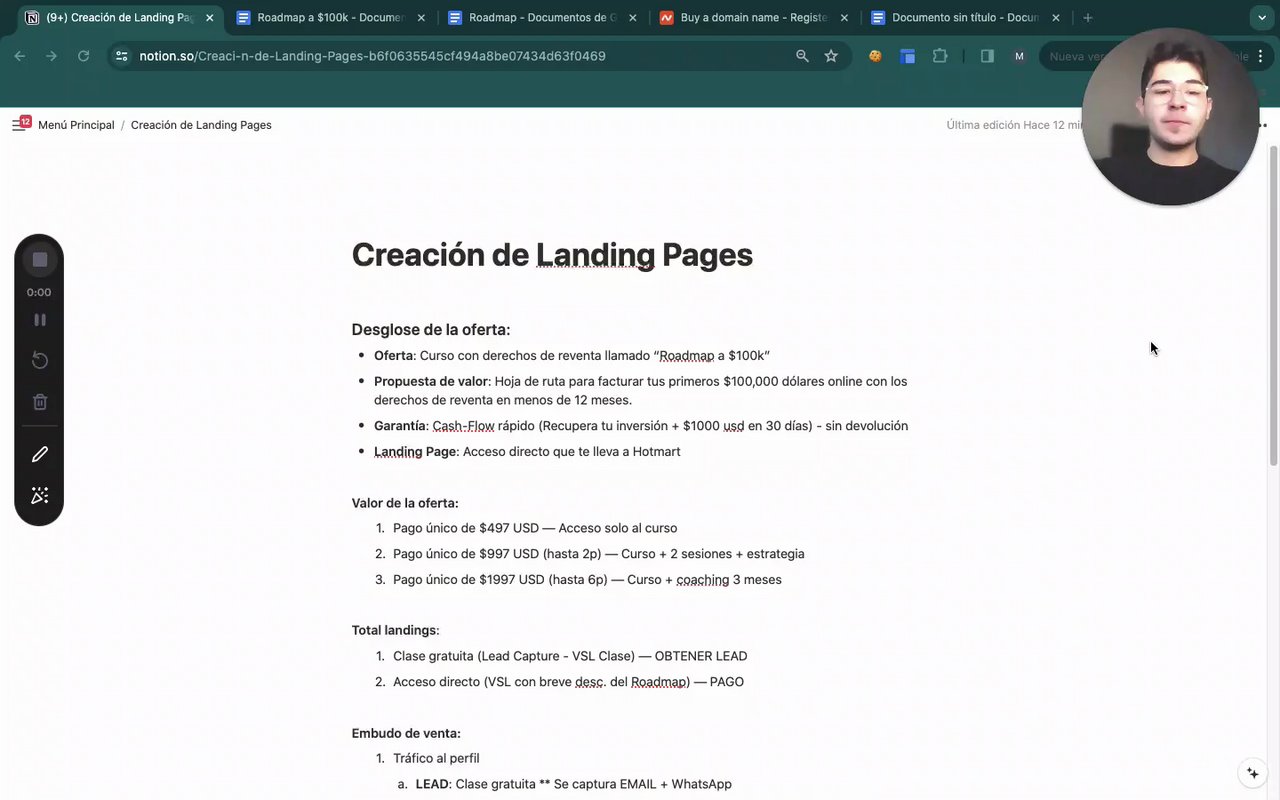Toggle the browser side panel icon

(x=987, y=56)
